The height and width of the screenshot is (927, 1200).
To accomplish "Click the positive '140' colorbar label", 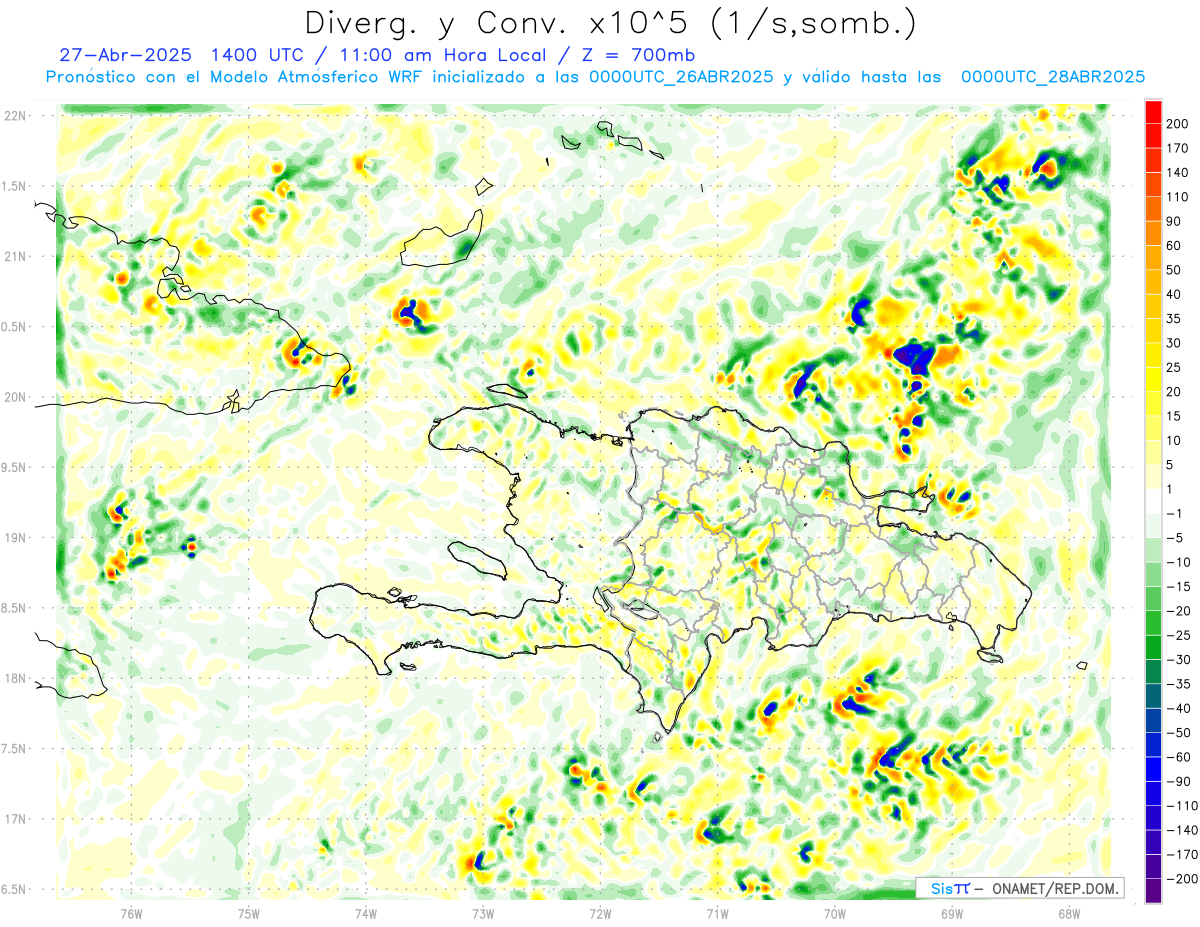I will 1178,172.
